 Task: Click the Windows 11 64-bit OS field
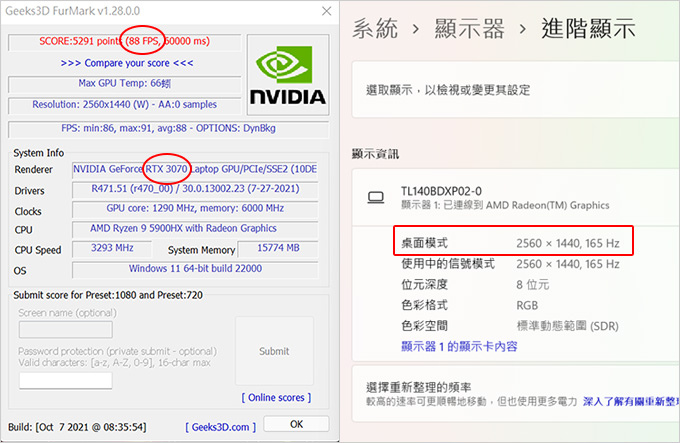point(195,269)
